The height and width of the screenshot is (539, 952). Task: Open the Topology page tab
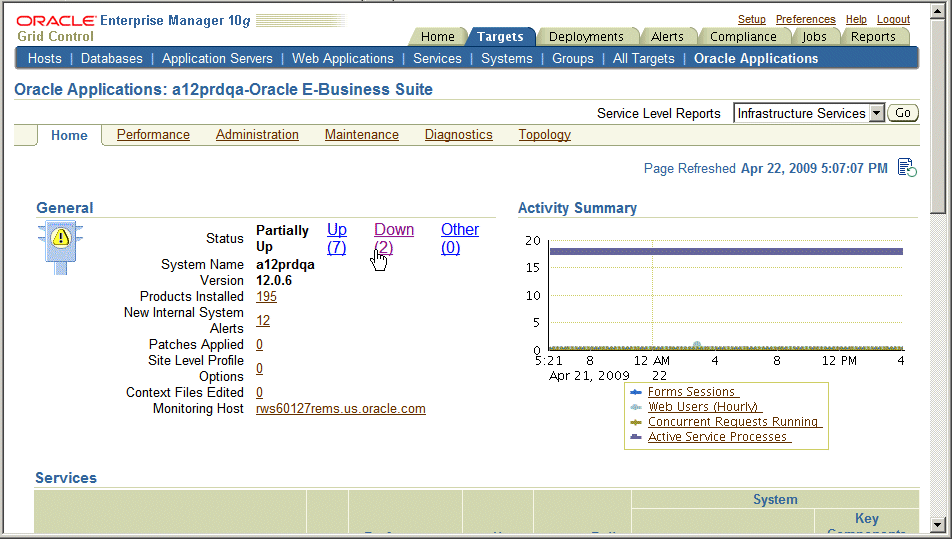(545, 134)
